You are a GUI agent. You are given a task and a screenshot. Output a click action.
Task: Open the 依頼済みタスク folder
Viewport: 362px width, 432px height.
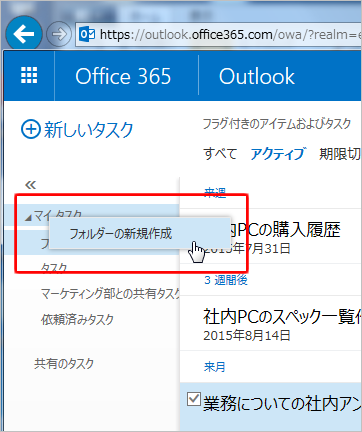tap(77, 319)
